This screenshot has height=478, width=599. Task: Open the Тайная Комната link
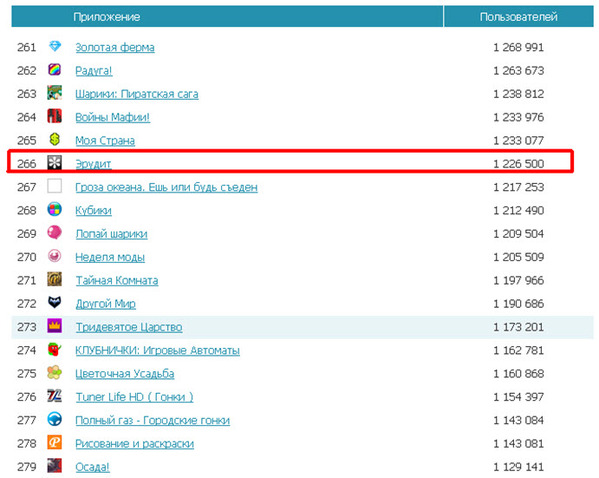tap(117, 280)
